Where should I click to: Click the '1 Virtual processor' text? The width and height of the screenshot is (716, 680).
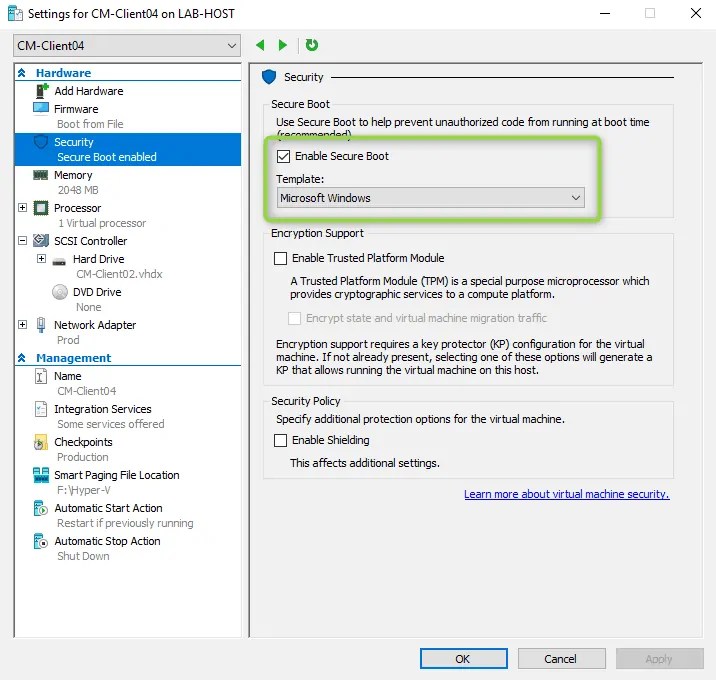pyautogui.click(x=102, y=223)
